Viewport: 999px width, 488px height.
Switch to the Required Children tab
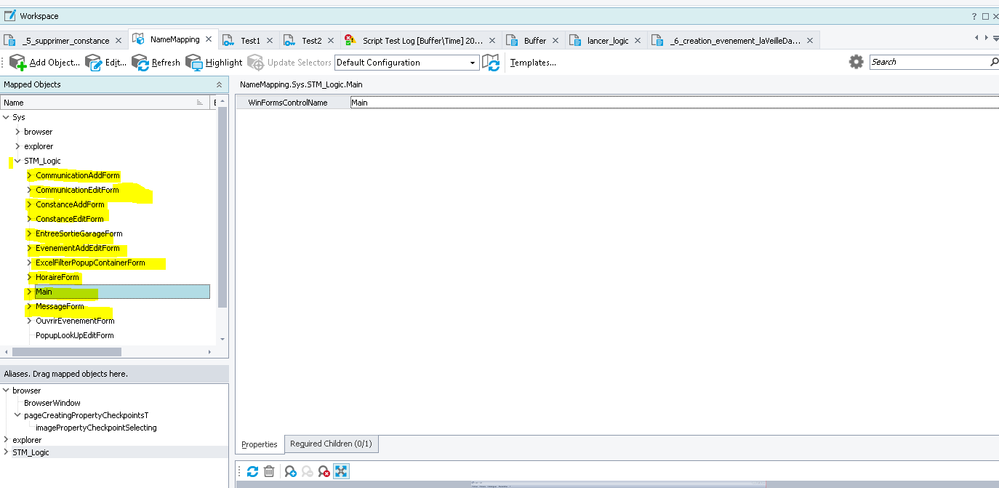coord(331,444)
